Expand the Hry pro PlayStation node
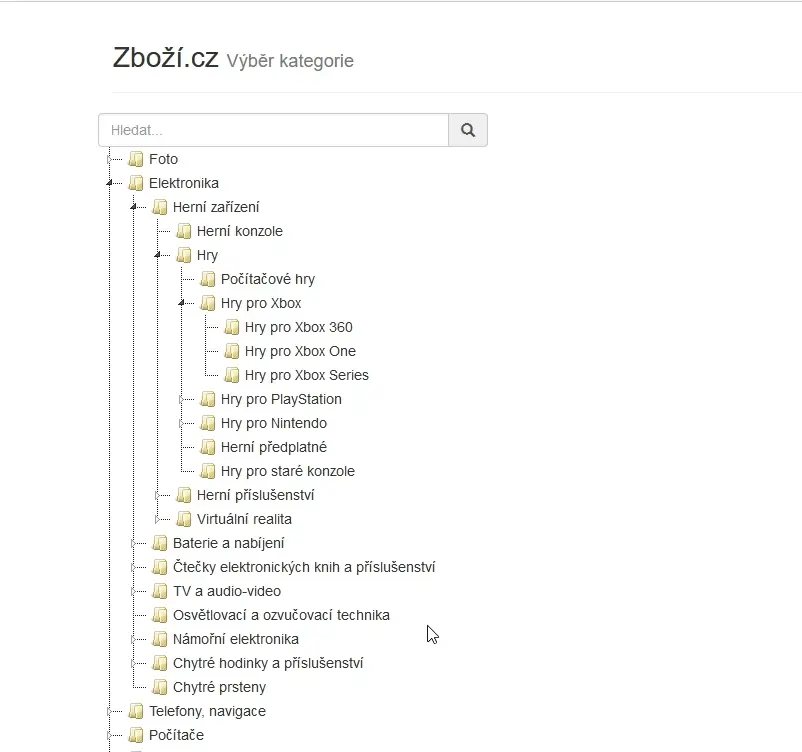Viewport: 802px width, 752px height. click(181, 400)
